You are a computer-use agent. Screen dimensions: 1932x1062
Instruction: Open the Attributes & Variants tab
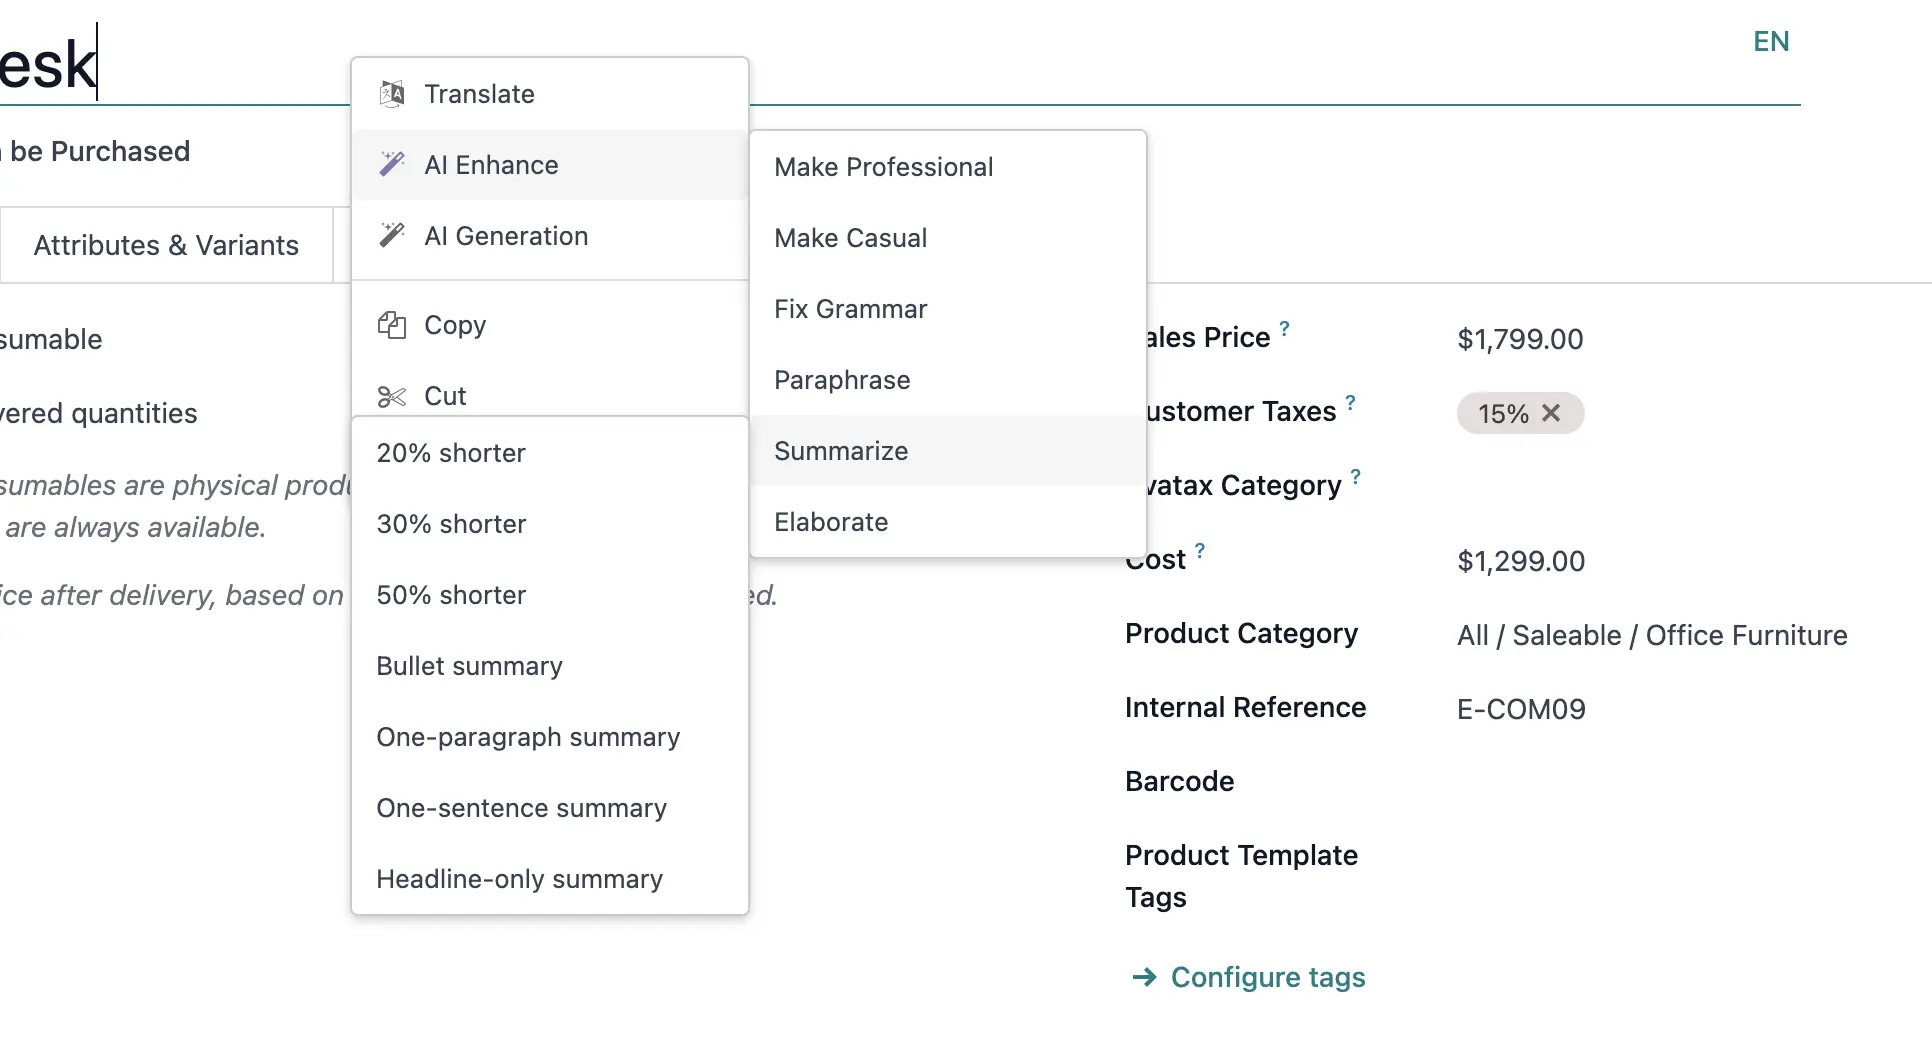tap(166, 245)
